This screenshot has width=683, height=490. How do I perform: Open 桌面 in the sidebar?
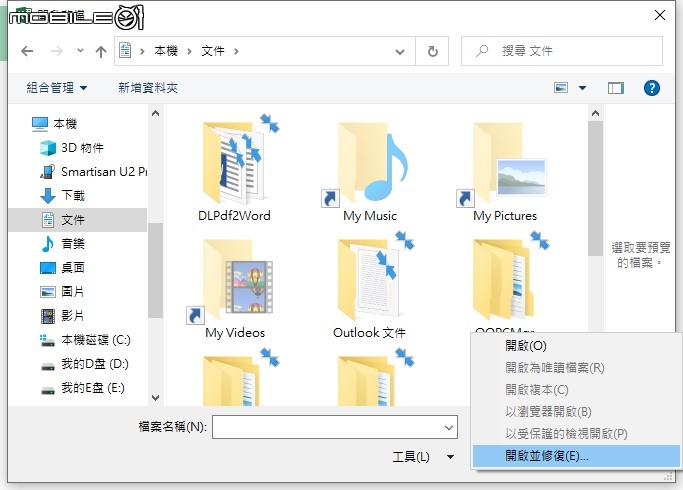(x=62, y=267)
